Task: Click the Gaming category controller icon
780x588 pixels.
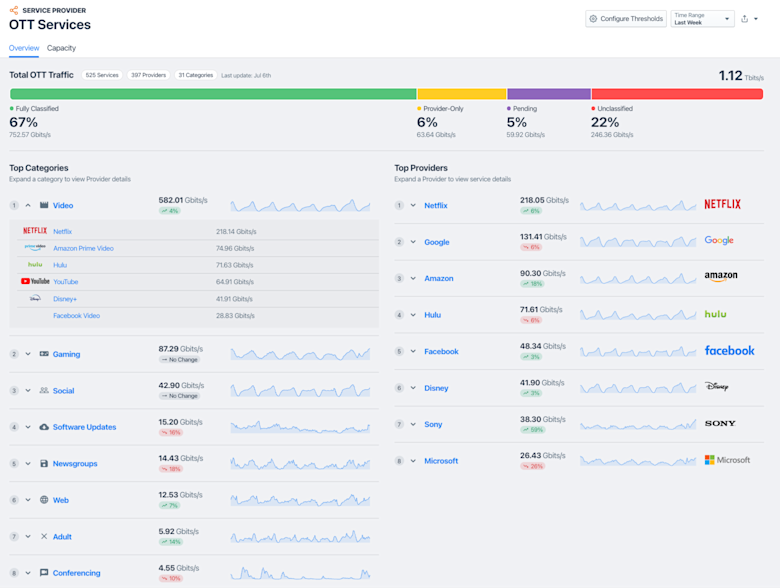Action: coord(44,354)
